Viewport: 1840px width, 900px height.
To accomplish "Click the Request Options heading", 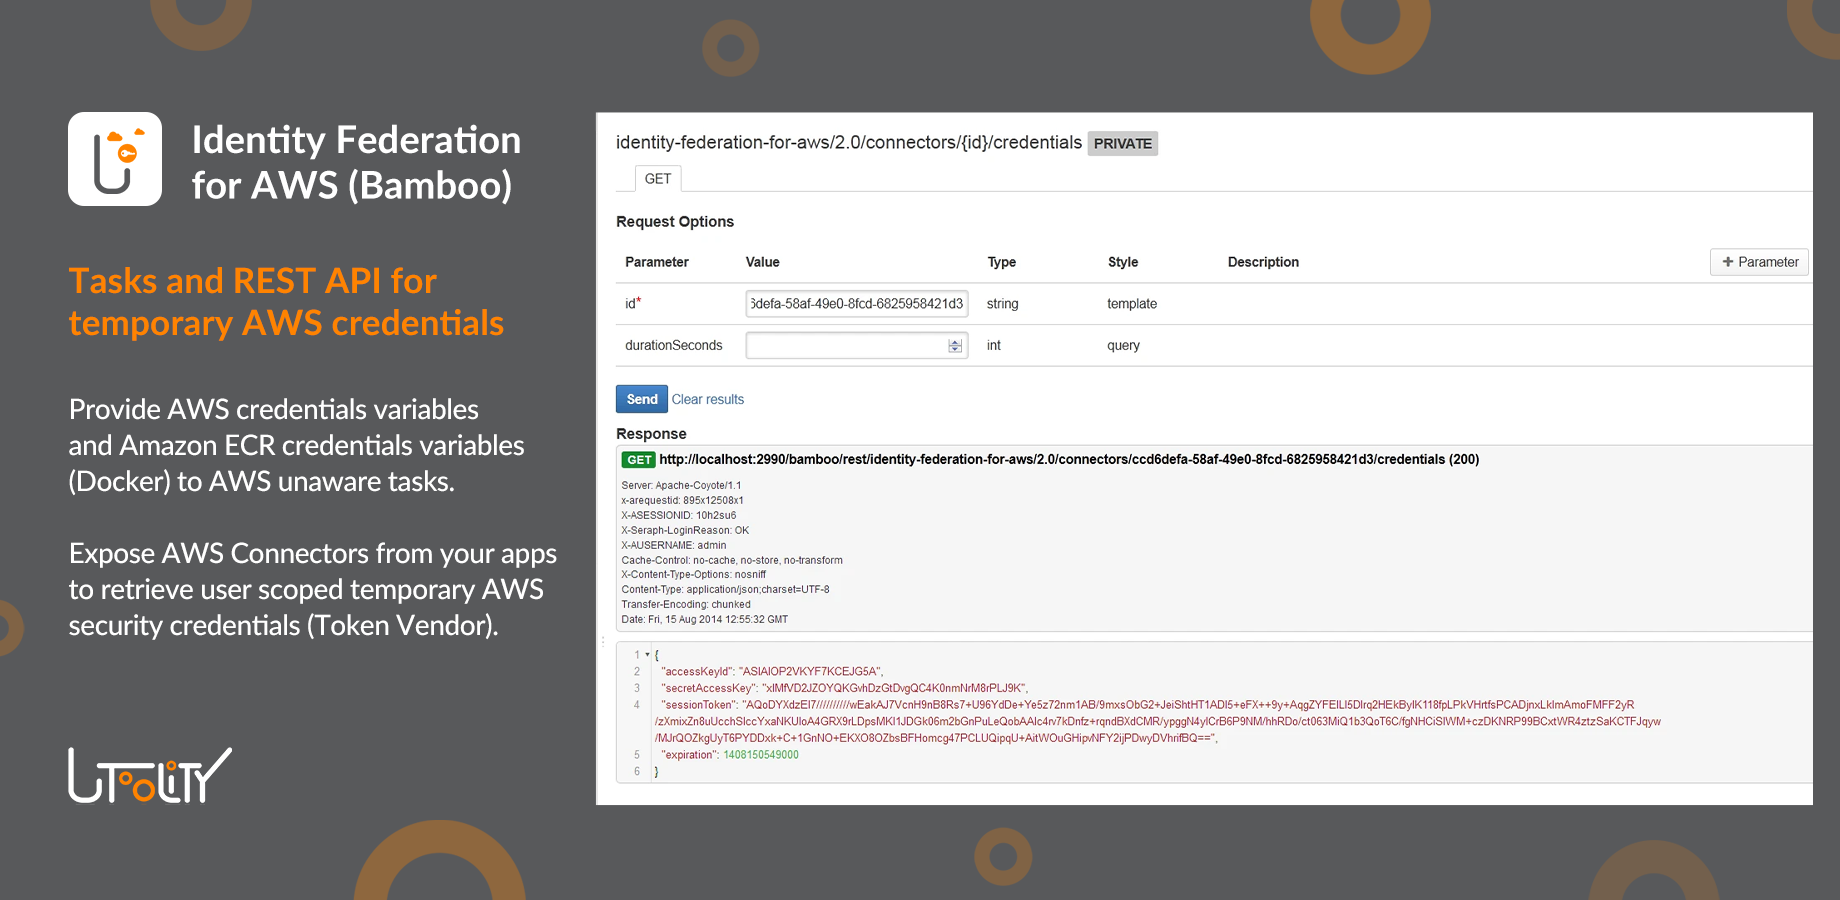I will [675, 222].
